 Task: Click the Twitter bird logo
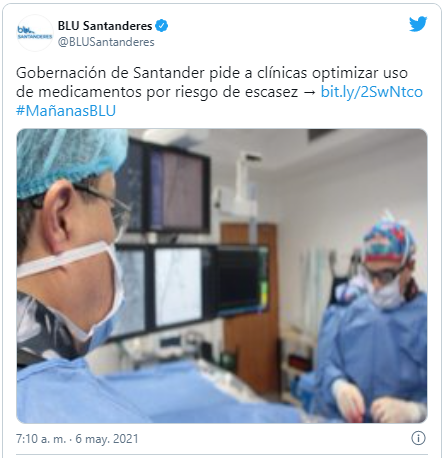(x=418, y=24)
